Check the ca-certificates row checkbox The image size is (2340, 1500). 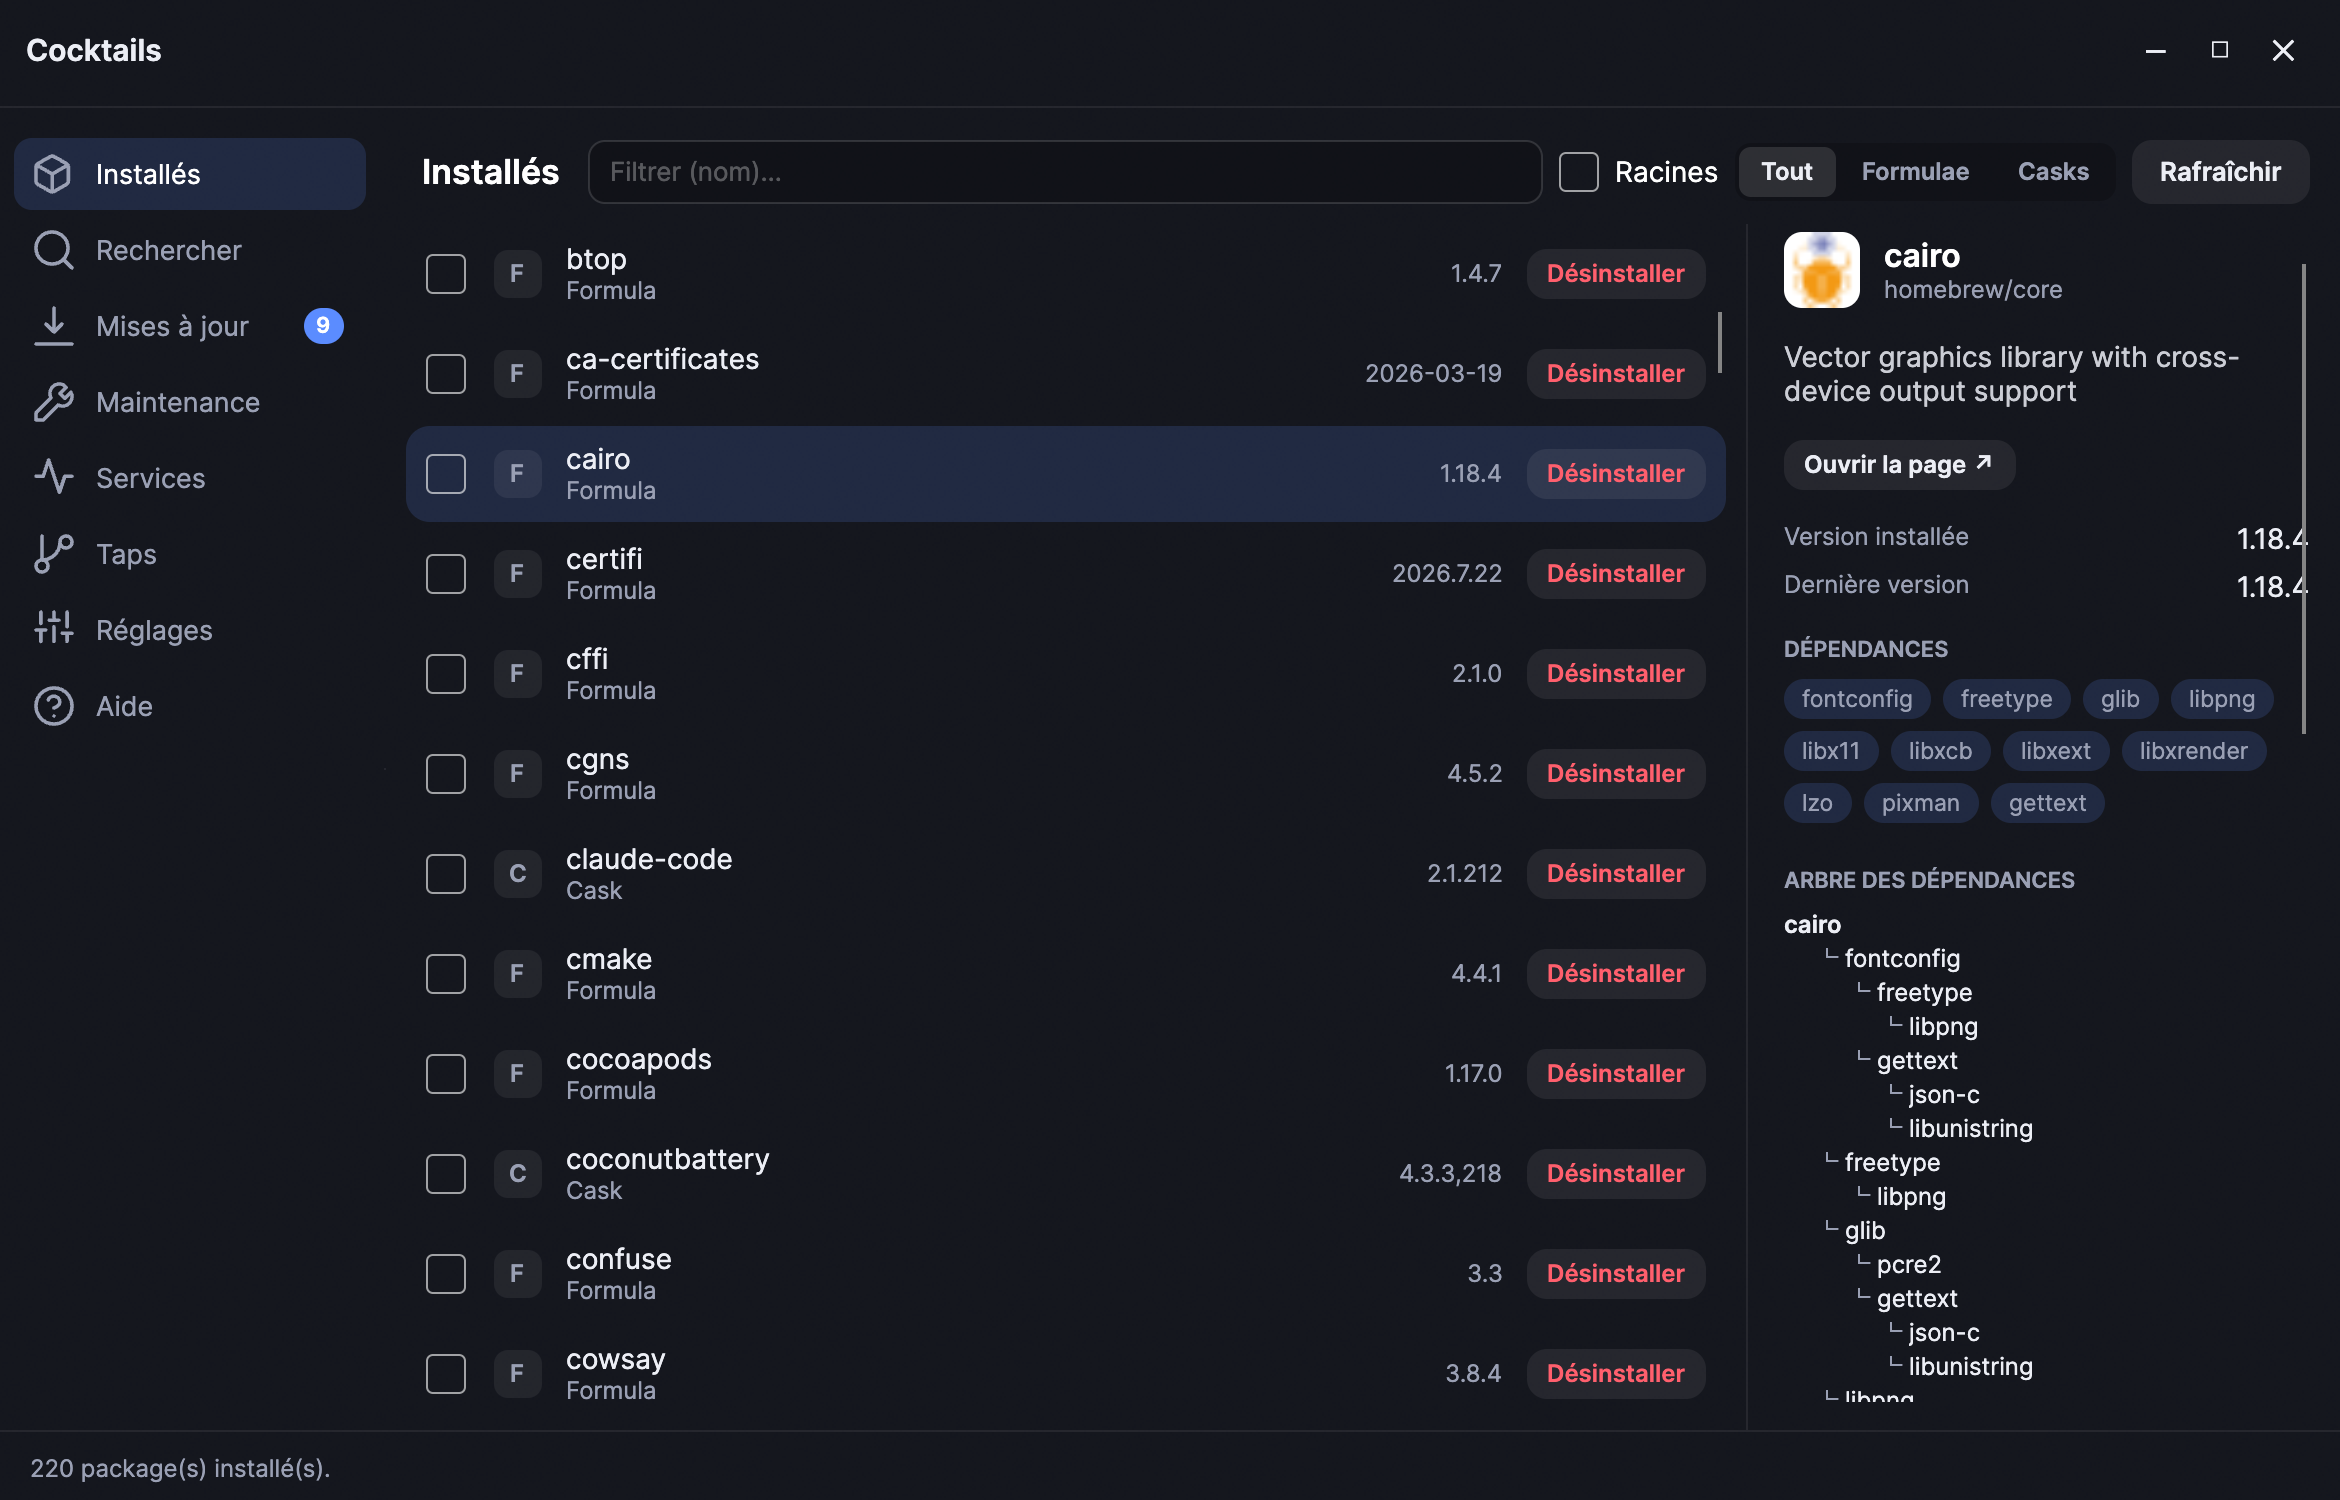coord(446,374)
